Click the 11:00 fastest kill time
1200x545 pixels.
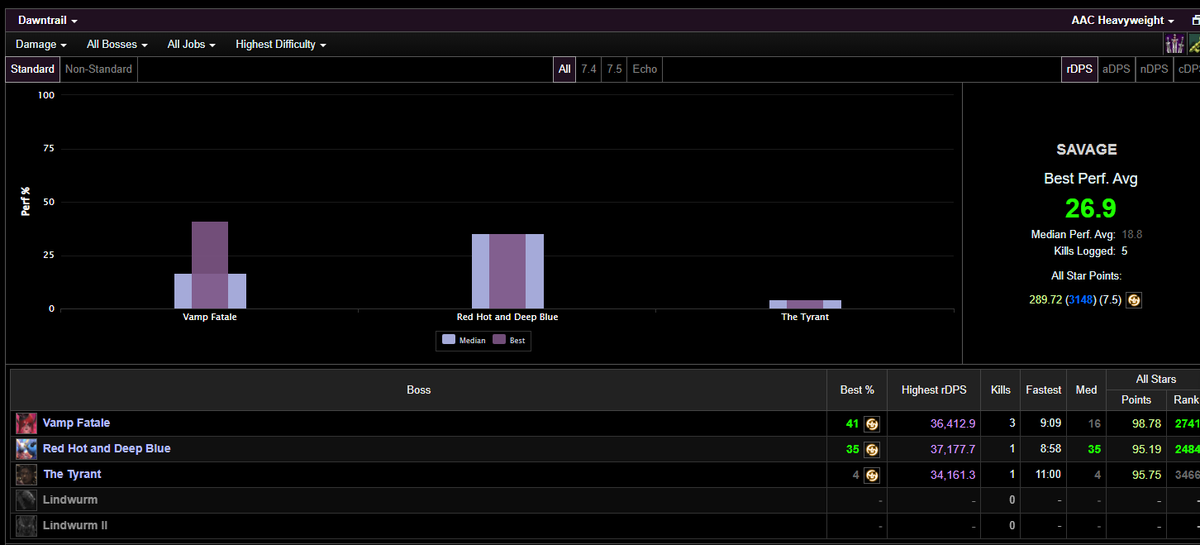(x=1047, y=475)
